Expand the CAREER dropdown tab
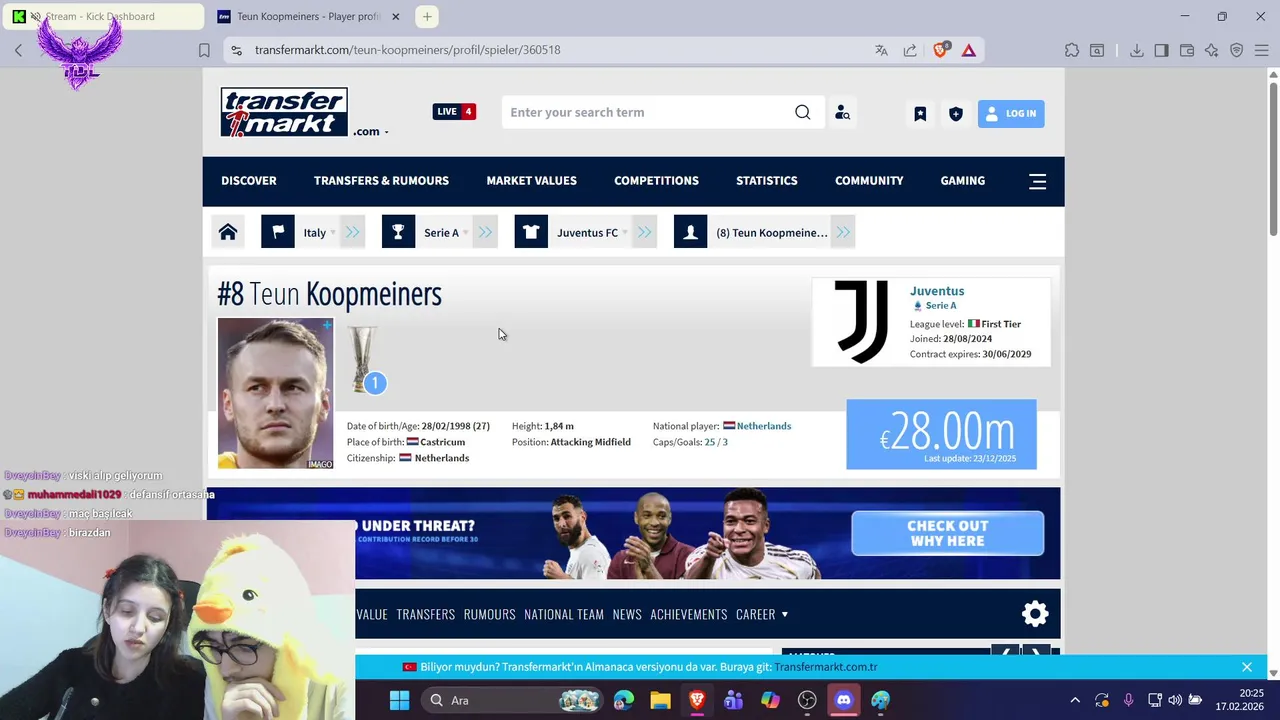1280x720 pixels. coord(762,614)
